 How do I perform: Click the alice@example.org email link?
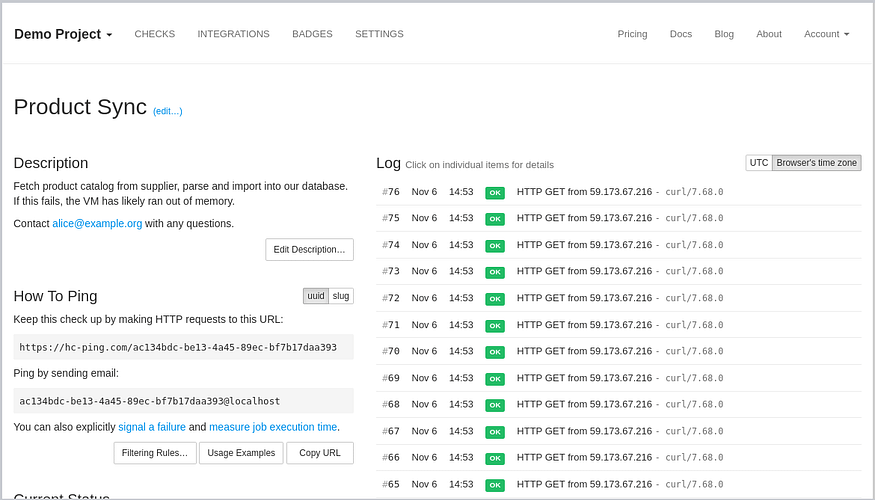97,223
